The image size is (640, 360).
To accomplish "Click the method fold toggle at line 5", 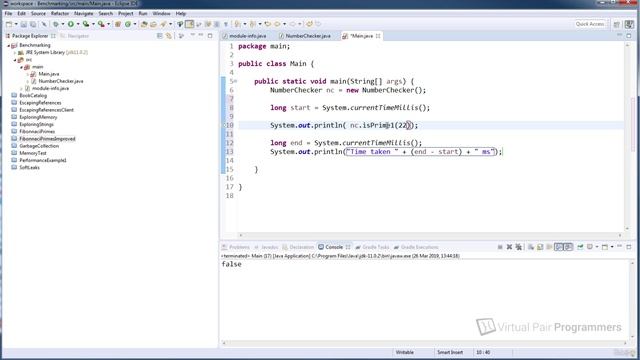I will [236, 81].
